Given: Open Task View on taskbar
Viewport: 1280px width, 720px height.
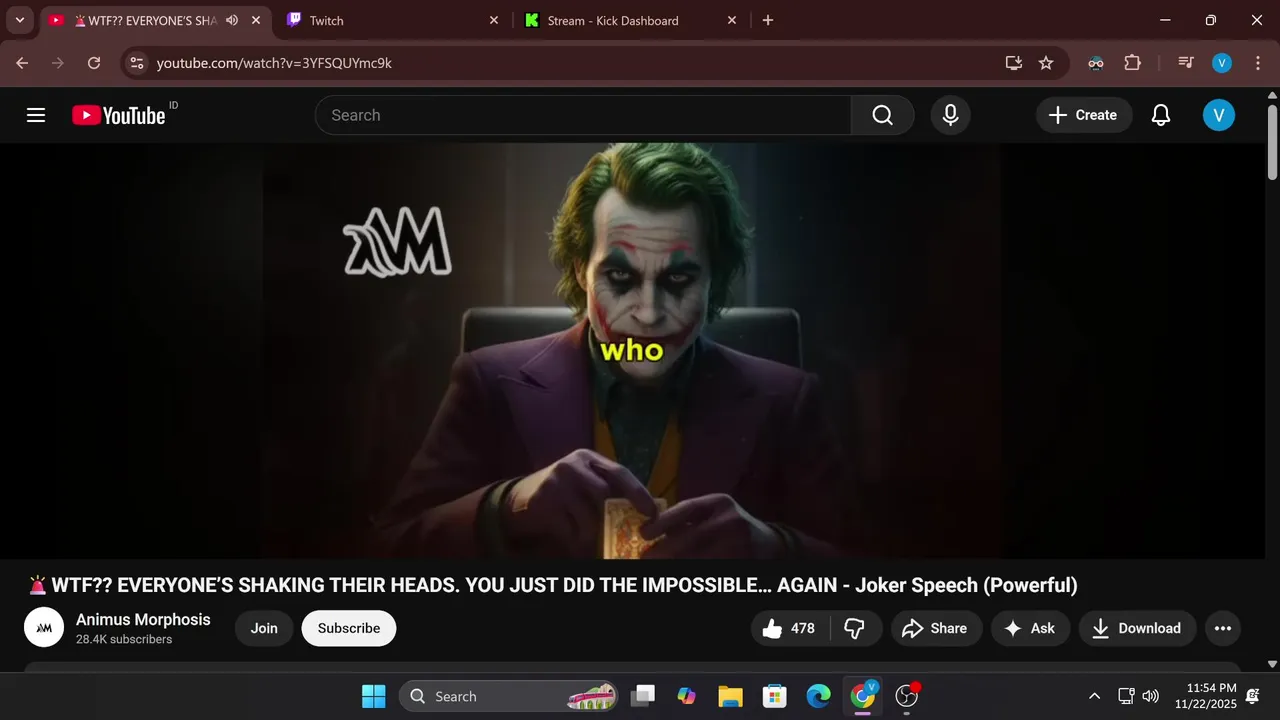Looking at the screenshot, I should [643, 696].
